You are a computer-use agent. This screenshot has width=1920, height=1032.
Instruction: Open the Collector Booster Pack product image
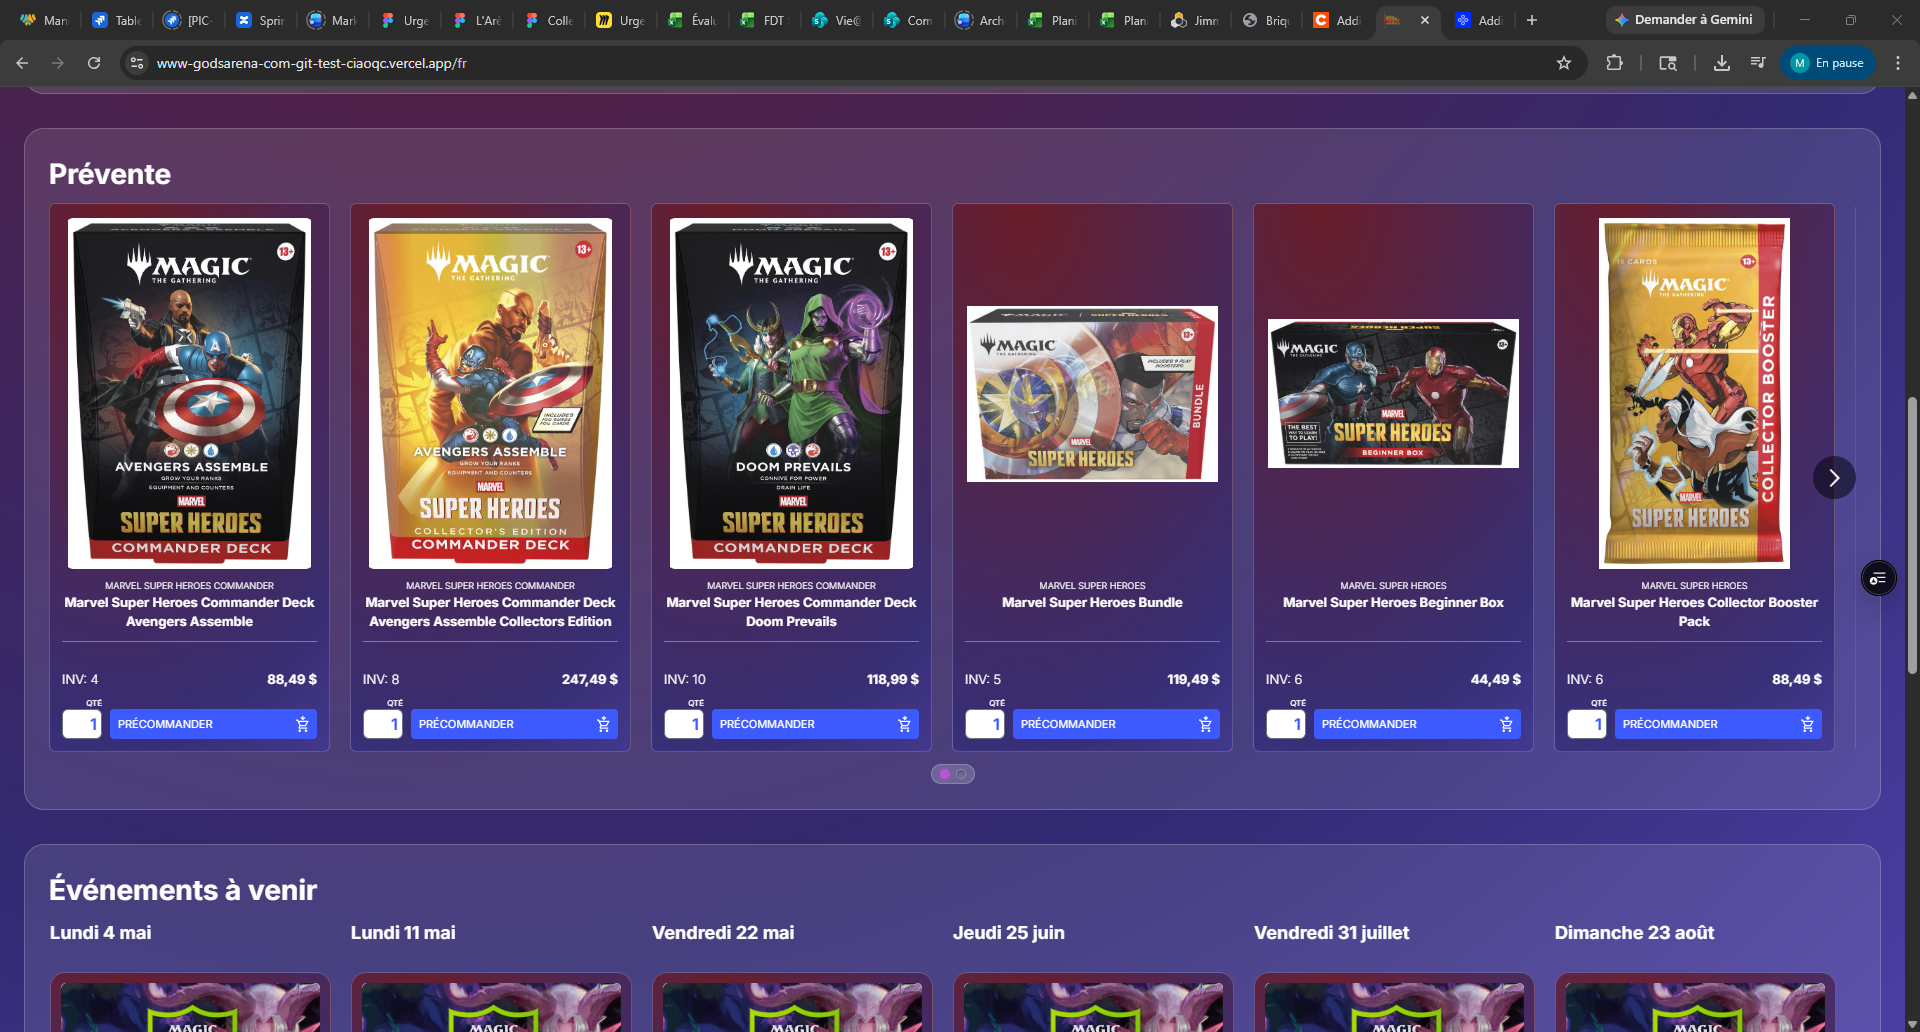pos(1694,393)
